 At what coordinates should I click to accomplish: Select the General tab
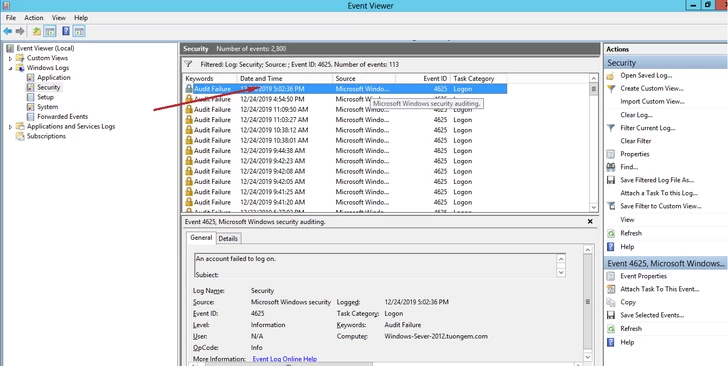201,237
